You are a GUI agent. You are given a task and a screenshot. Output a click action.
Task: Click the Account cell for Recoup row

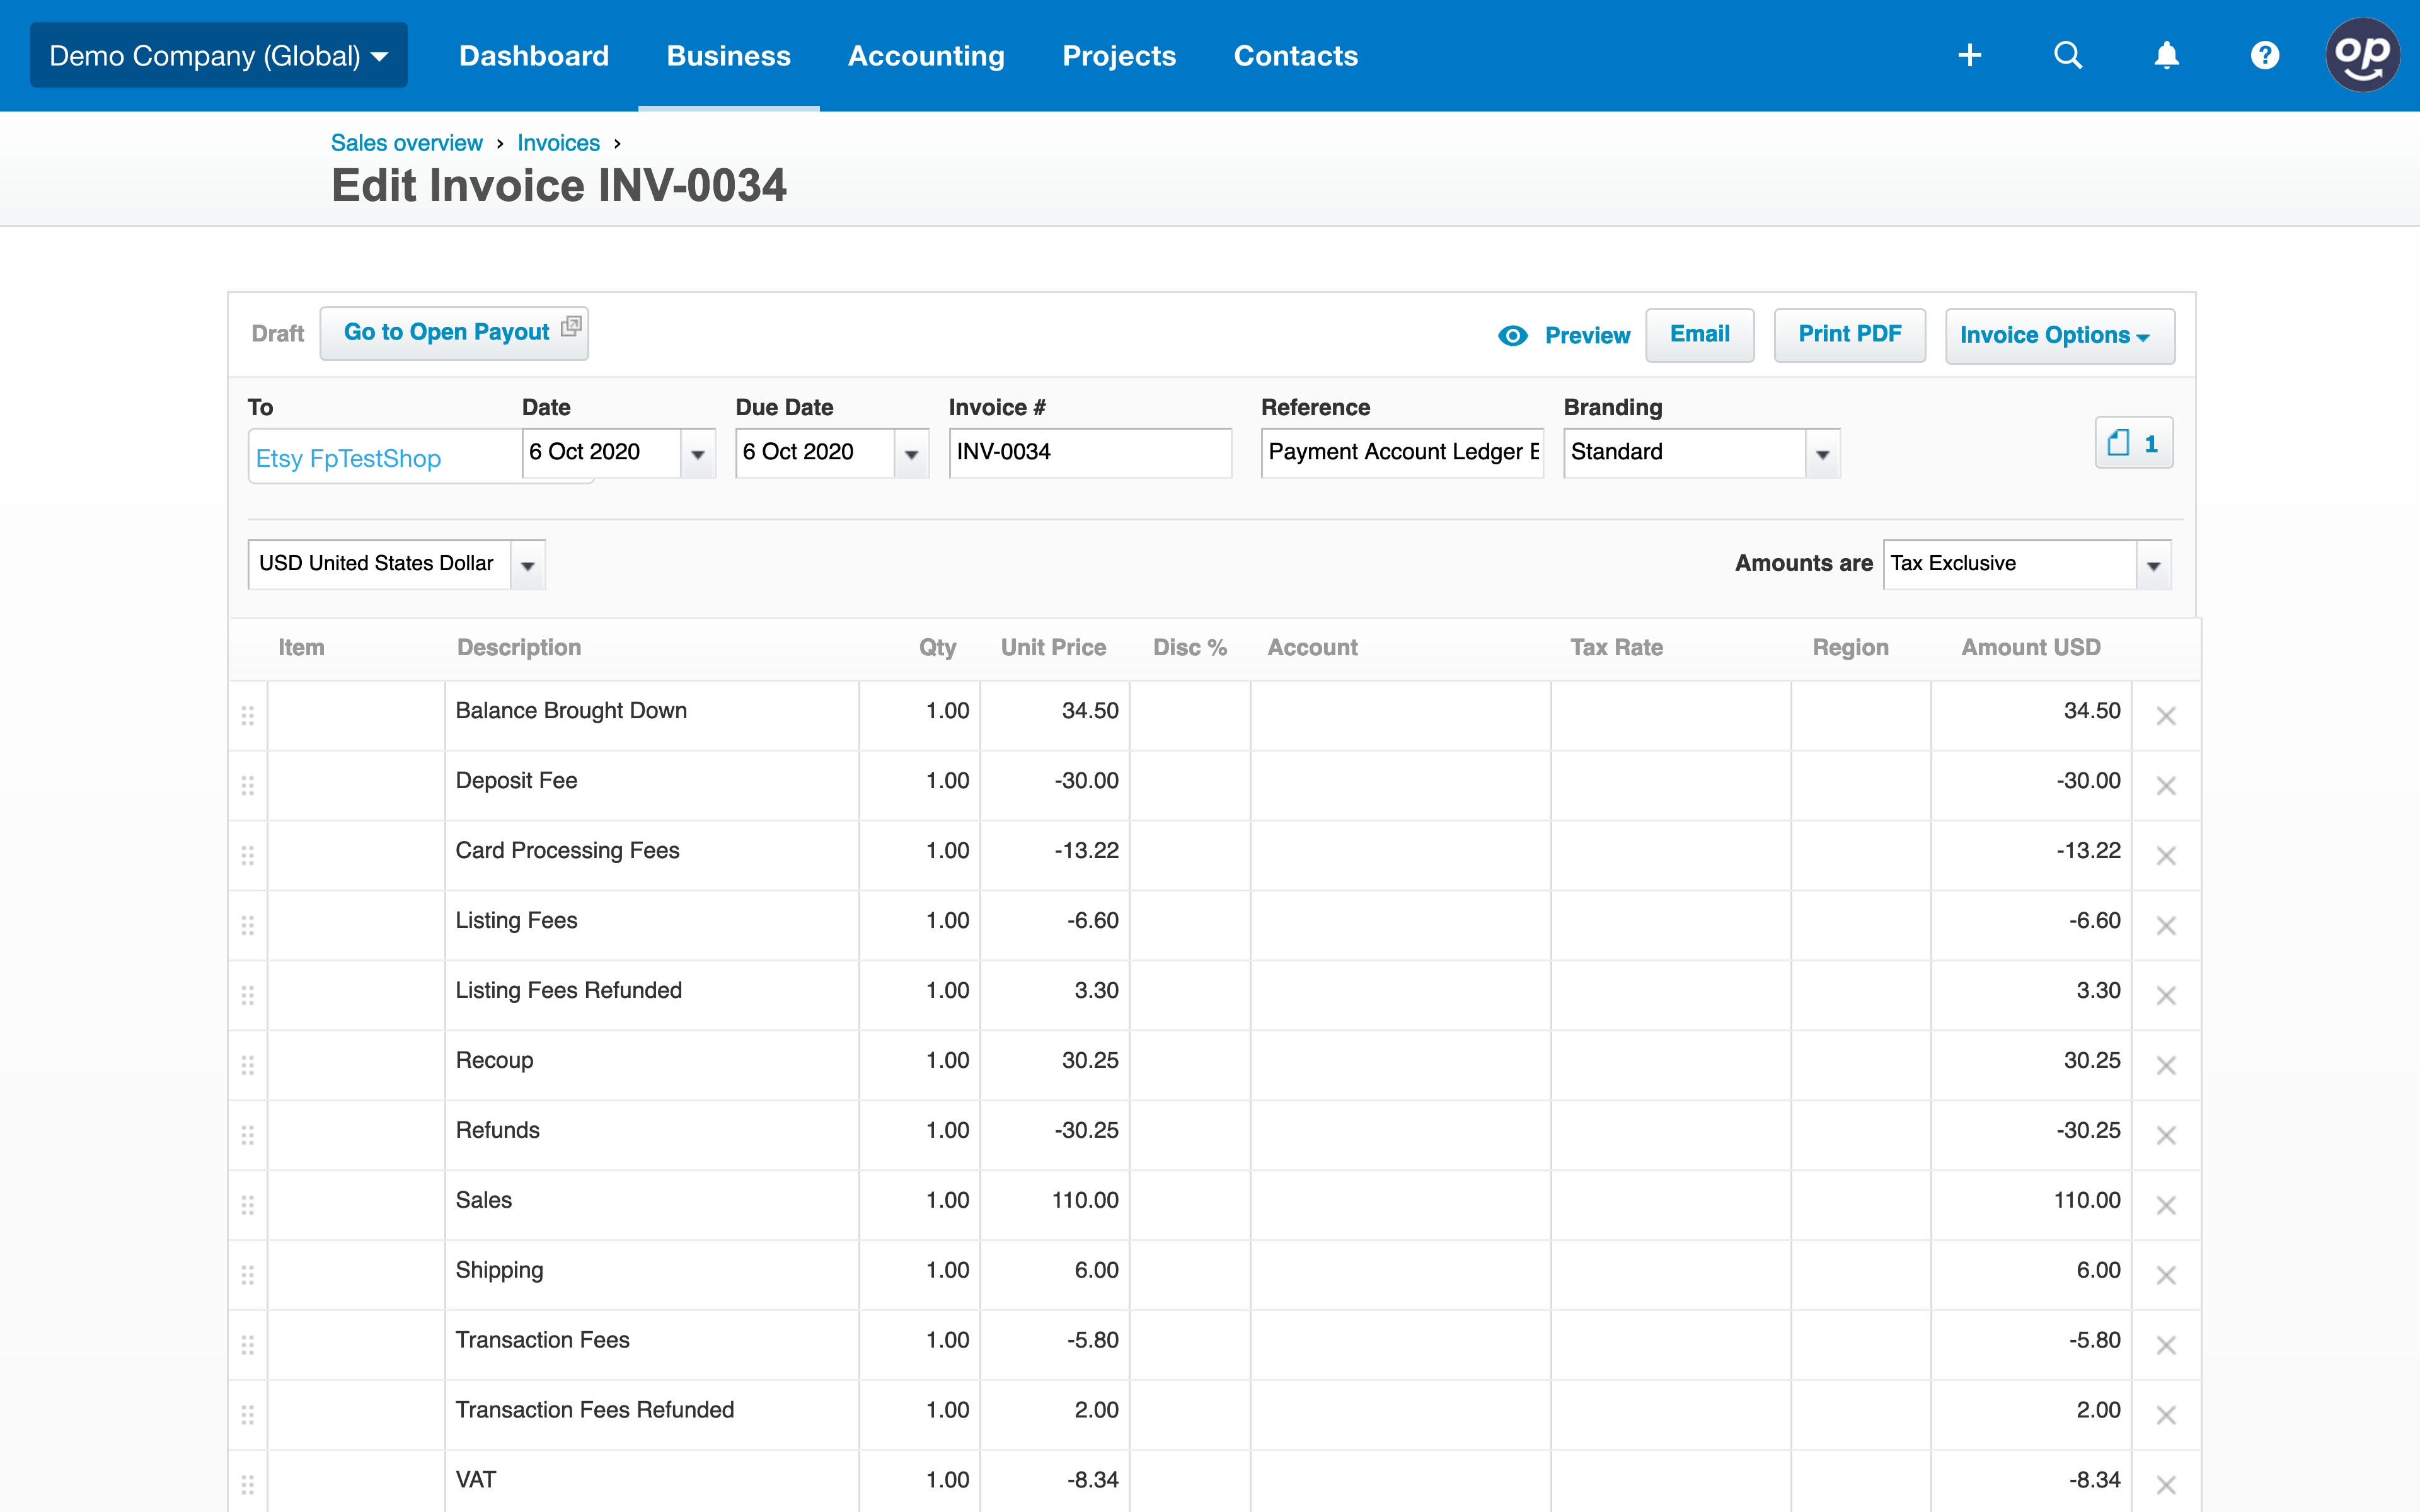[1401, 1066]
